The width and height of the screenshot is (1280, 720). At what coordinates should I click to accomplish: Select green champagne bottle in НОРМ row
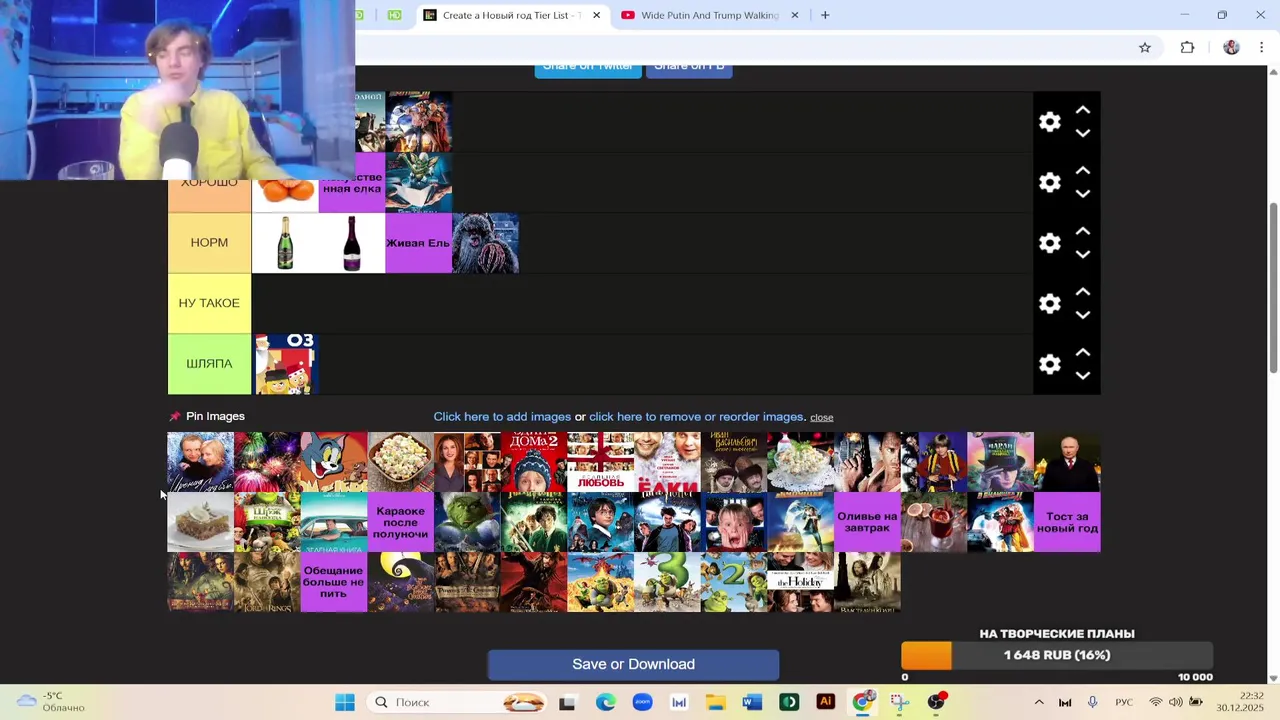[x=285, y=243]
